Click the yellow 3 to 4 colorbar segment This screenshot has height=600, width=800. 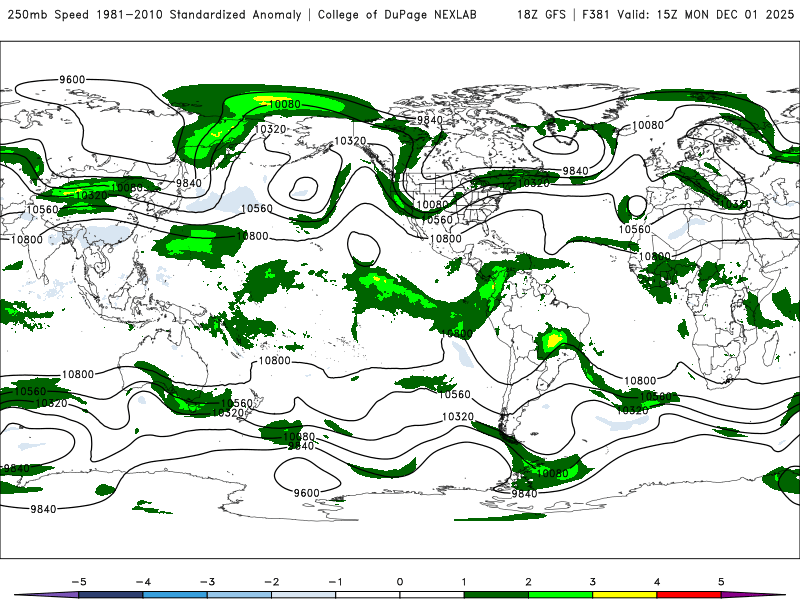[x=624, y=595]
